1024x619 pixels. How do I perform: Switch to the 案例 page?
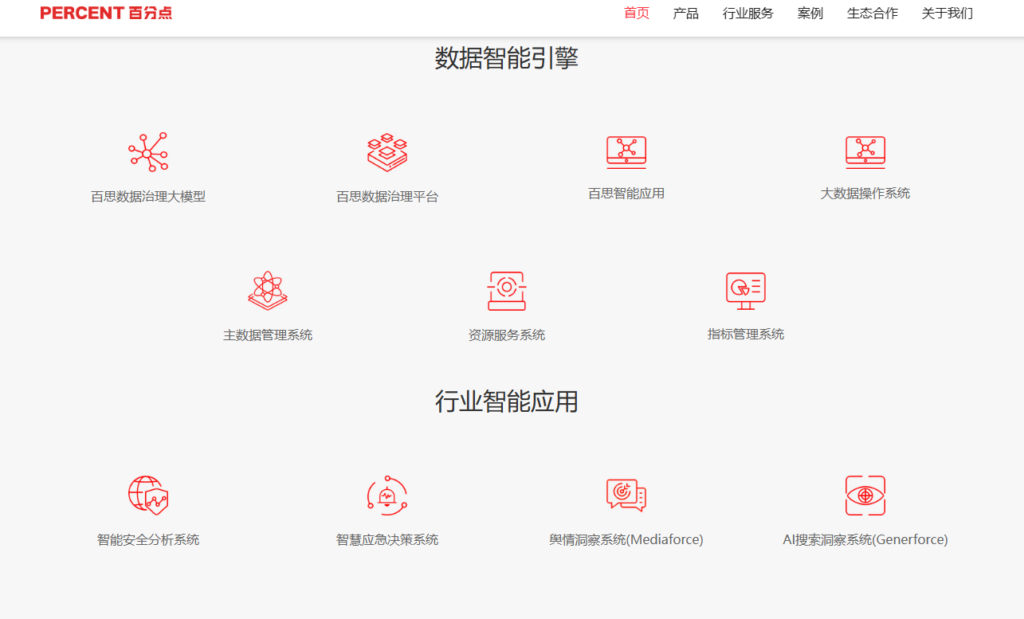pyautogui.click(x=810, y=14)
